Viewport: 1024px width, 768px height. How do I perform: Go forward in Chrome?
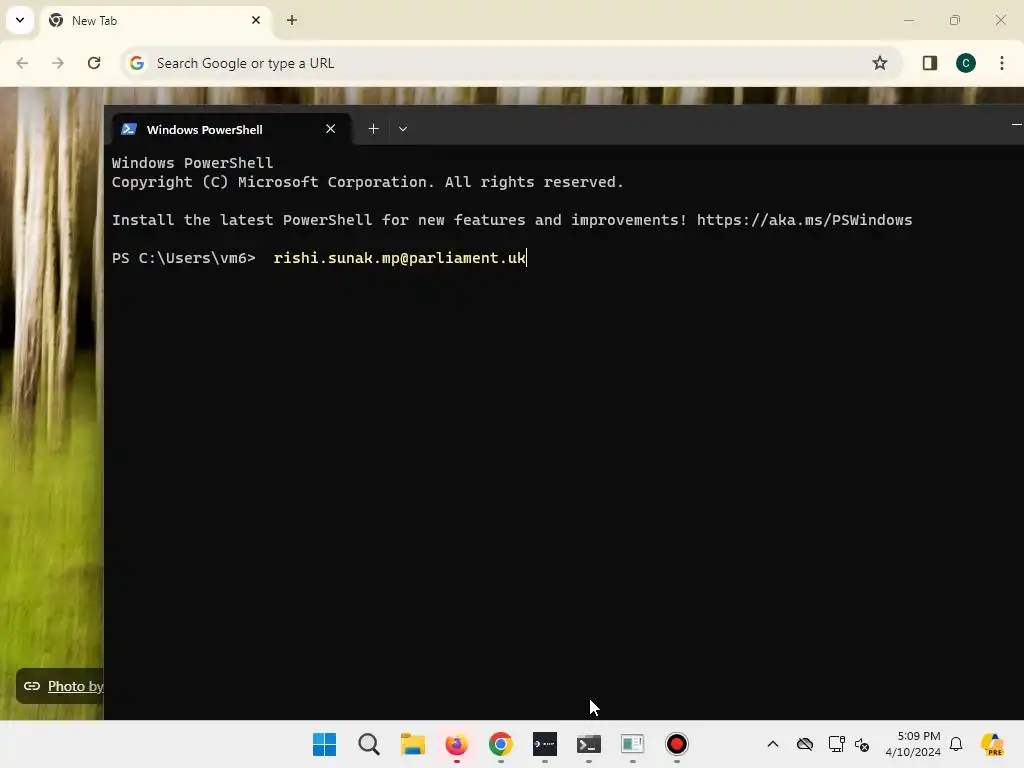click(x=58, y=63)
